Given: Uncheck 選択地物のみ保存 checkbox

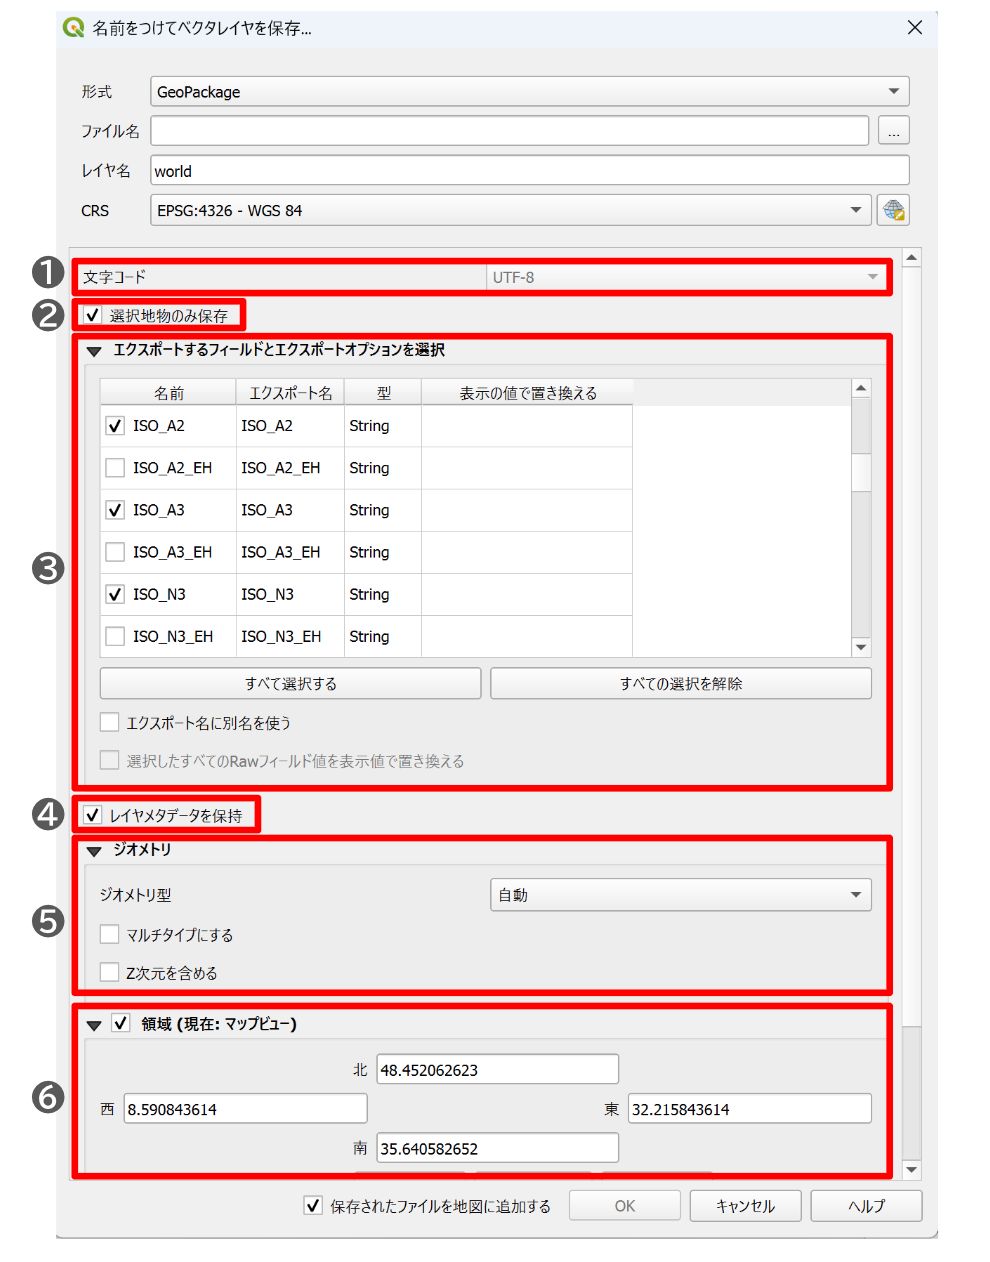Looking at the screenshot, I should pyautogui.click(x=92, y=315).
